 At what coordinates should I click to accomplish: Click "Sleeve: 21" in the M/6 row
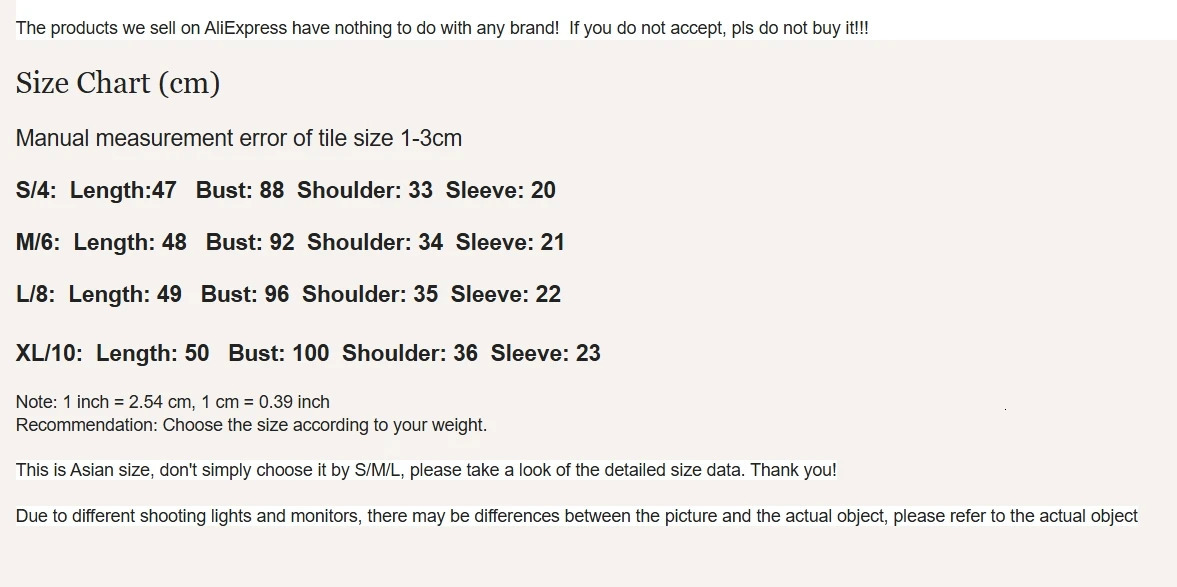(510, 242)
